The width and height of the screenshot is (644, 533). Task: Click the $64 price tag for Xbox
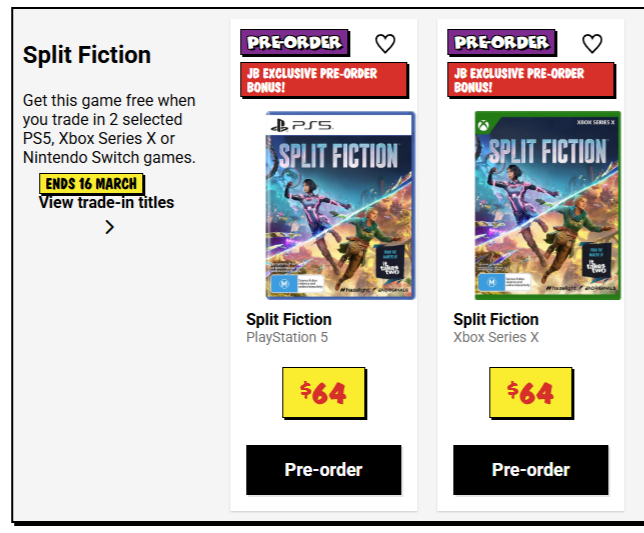530,392
